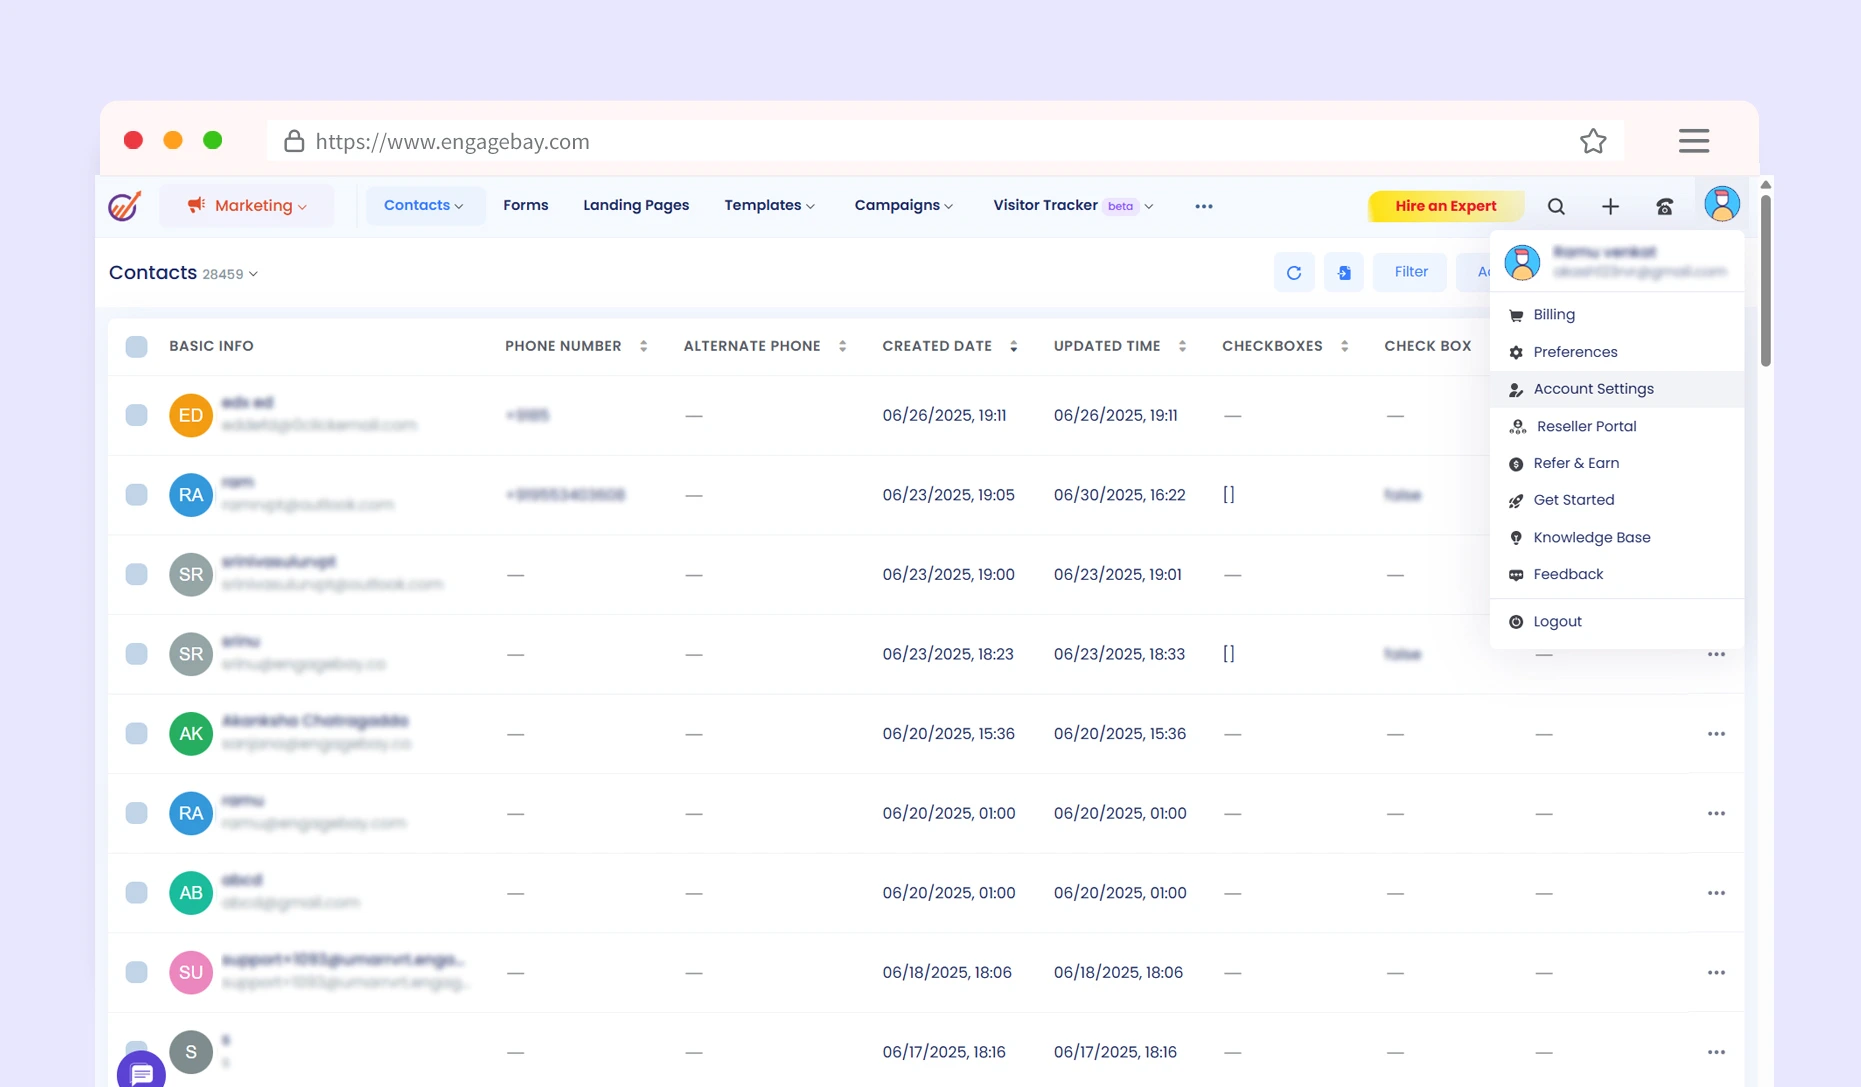Click the search magnifier icon
Viewport: 1861px width, 1087px height.
1556,206
